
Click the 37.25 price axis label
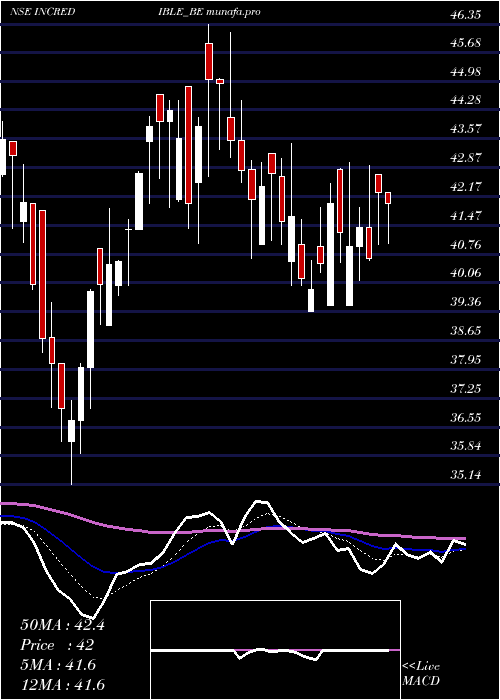(x=466, y=389)
